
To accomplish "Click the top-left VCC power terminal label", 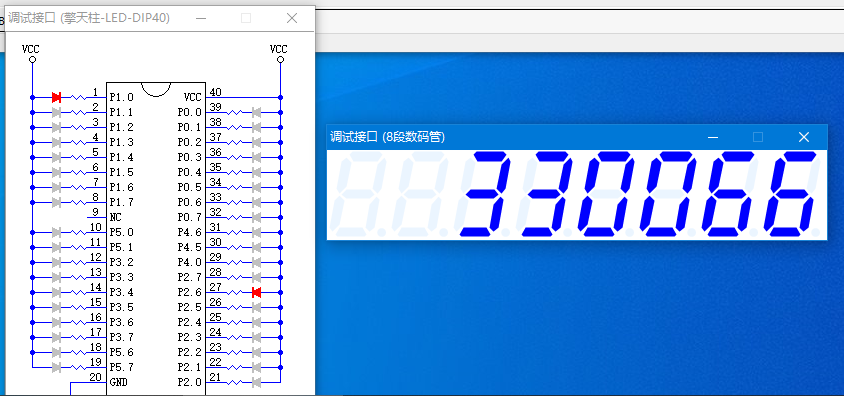I will pyautogui.click(x=31, y=49).
